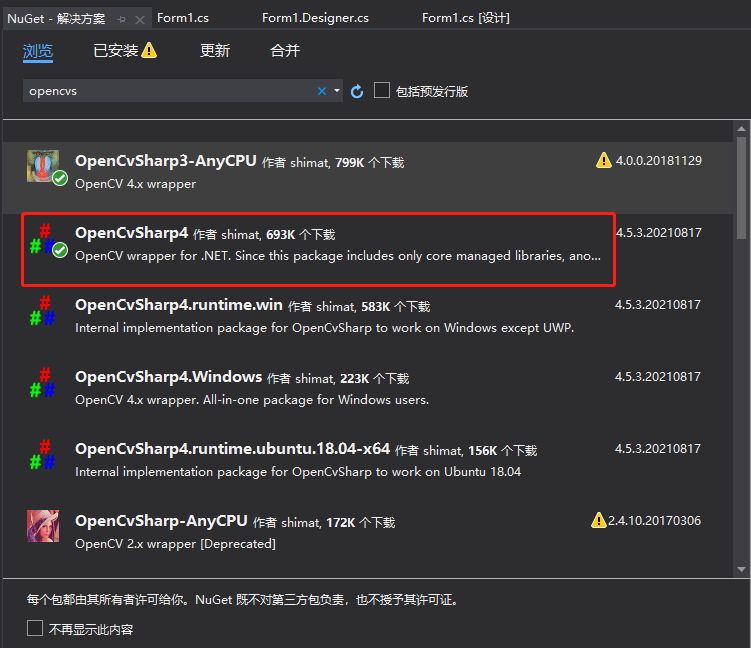Click warning icon next to version 4.0.0.20181129
This screenshot has width=751, height=648.
[603, 160]
